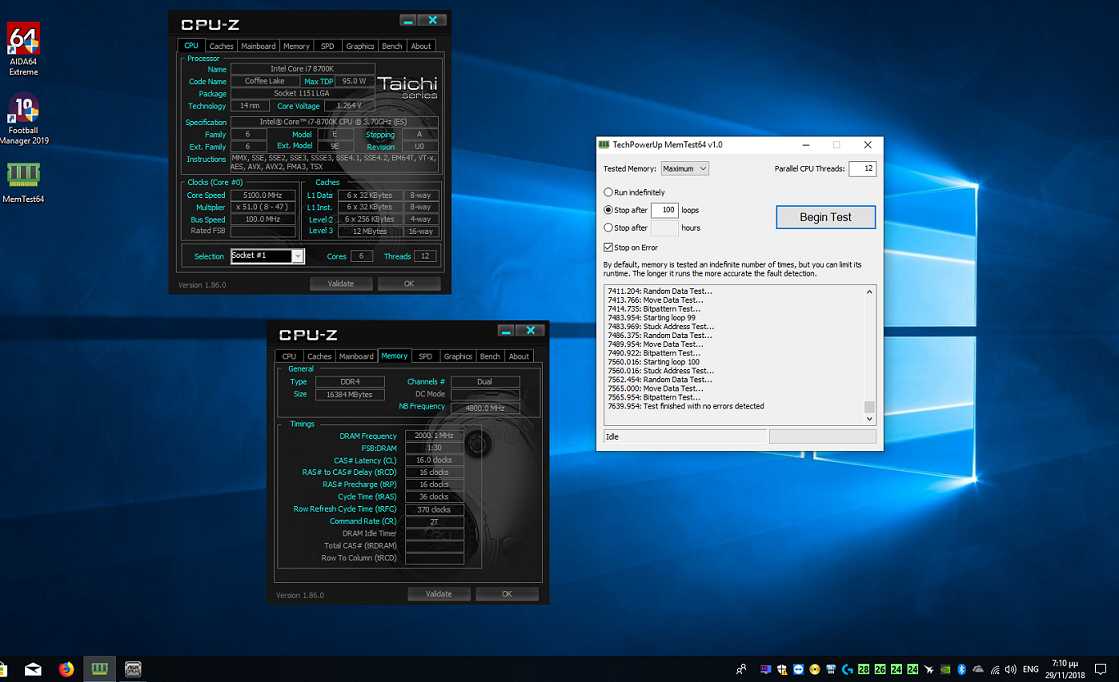Switch to Caches tab in top CPU-Z window
The image size is (1119, 682).
(221, 46)
